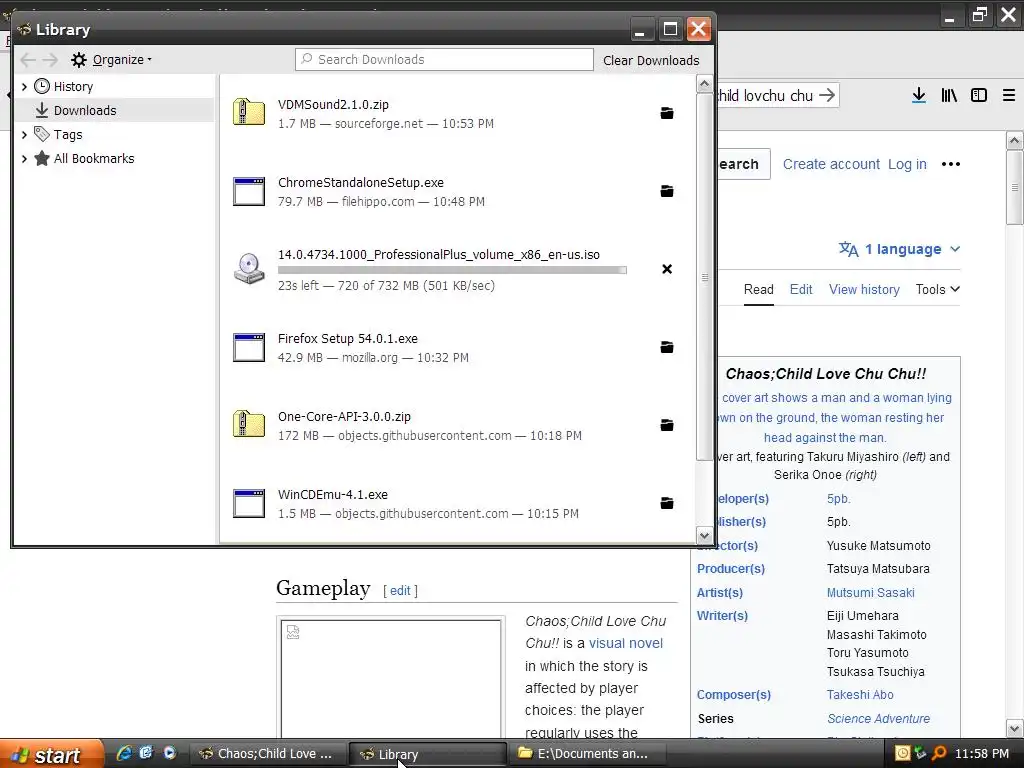Image resolution: width=1024 pixels, height=768 pixels.
Task: Launch Windows Media Player from quick launch
Action: tap(170, 753)
